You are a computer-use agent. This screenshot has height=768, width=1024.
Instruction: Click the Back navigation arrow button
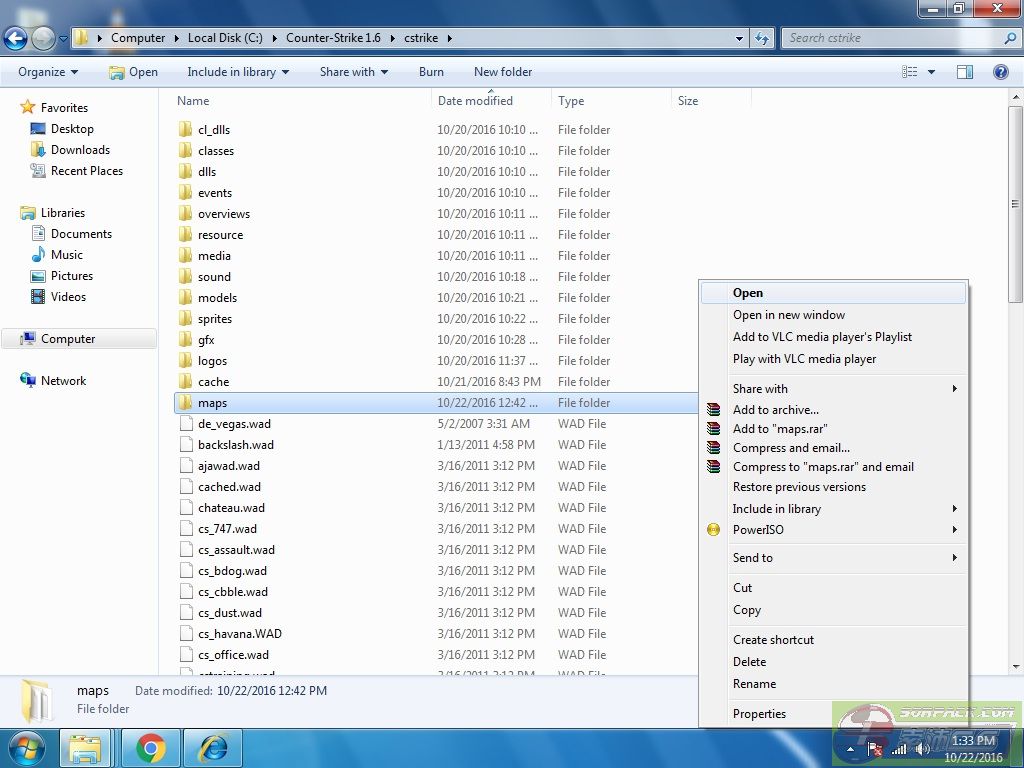click(15, 38)
